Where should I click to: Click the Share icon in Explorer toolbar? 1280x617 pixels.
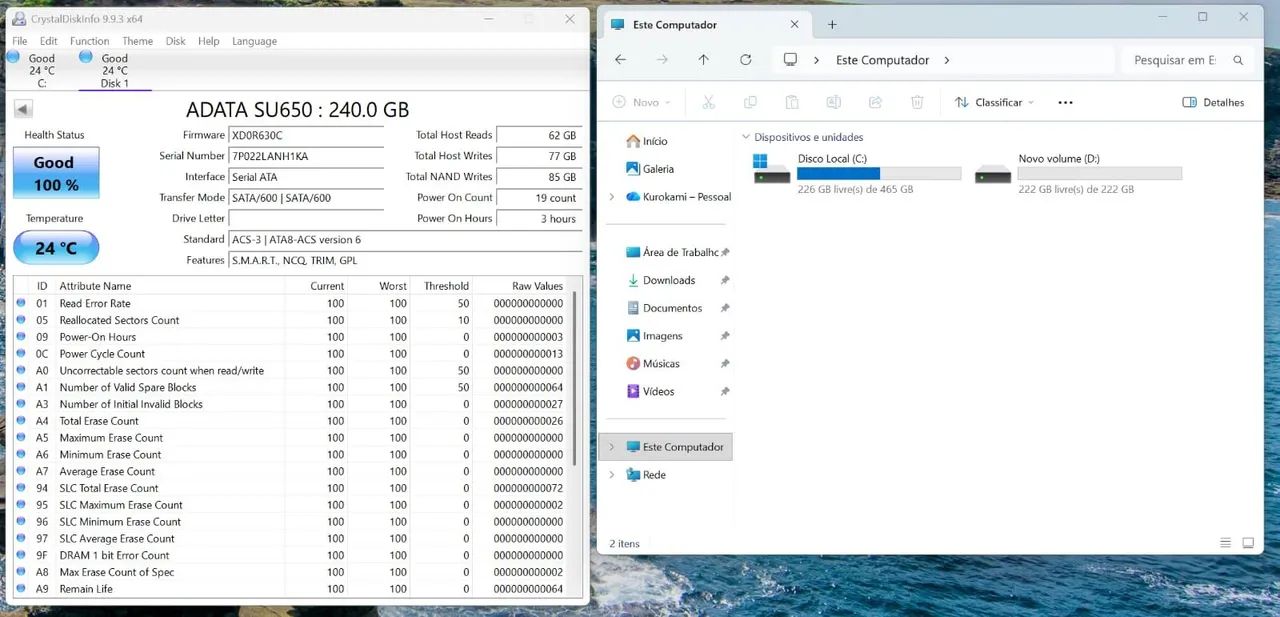tap(875, 102)
